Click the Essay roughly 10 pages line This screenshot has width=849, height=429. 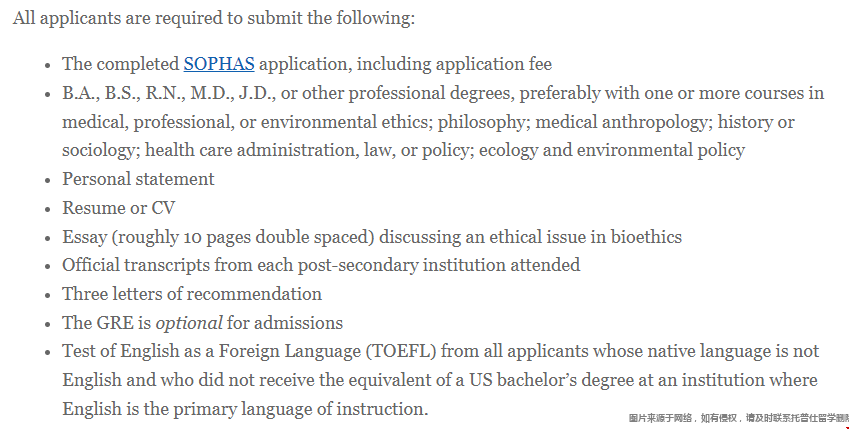click(x=372, y=237)
